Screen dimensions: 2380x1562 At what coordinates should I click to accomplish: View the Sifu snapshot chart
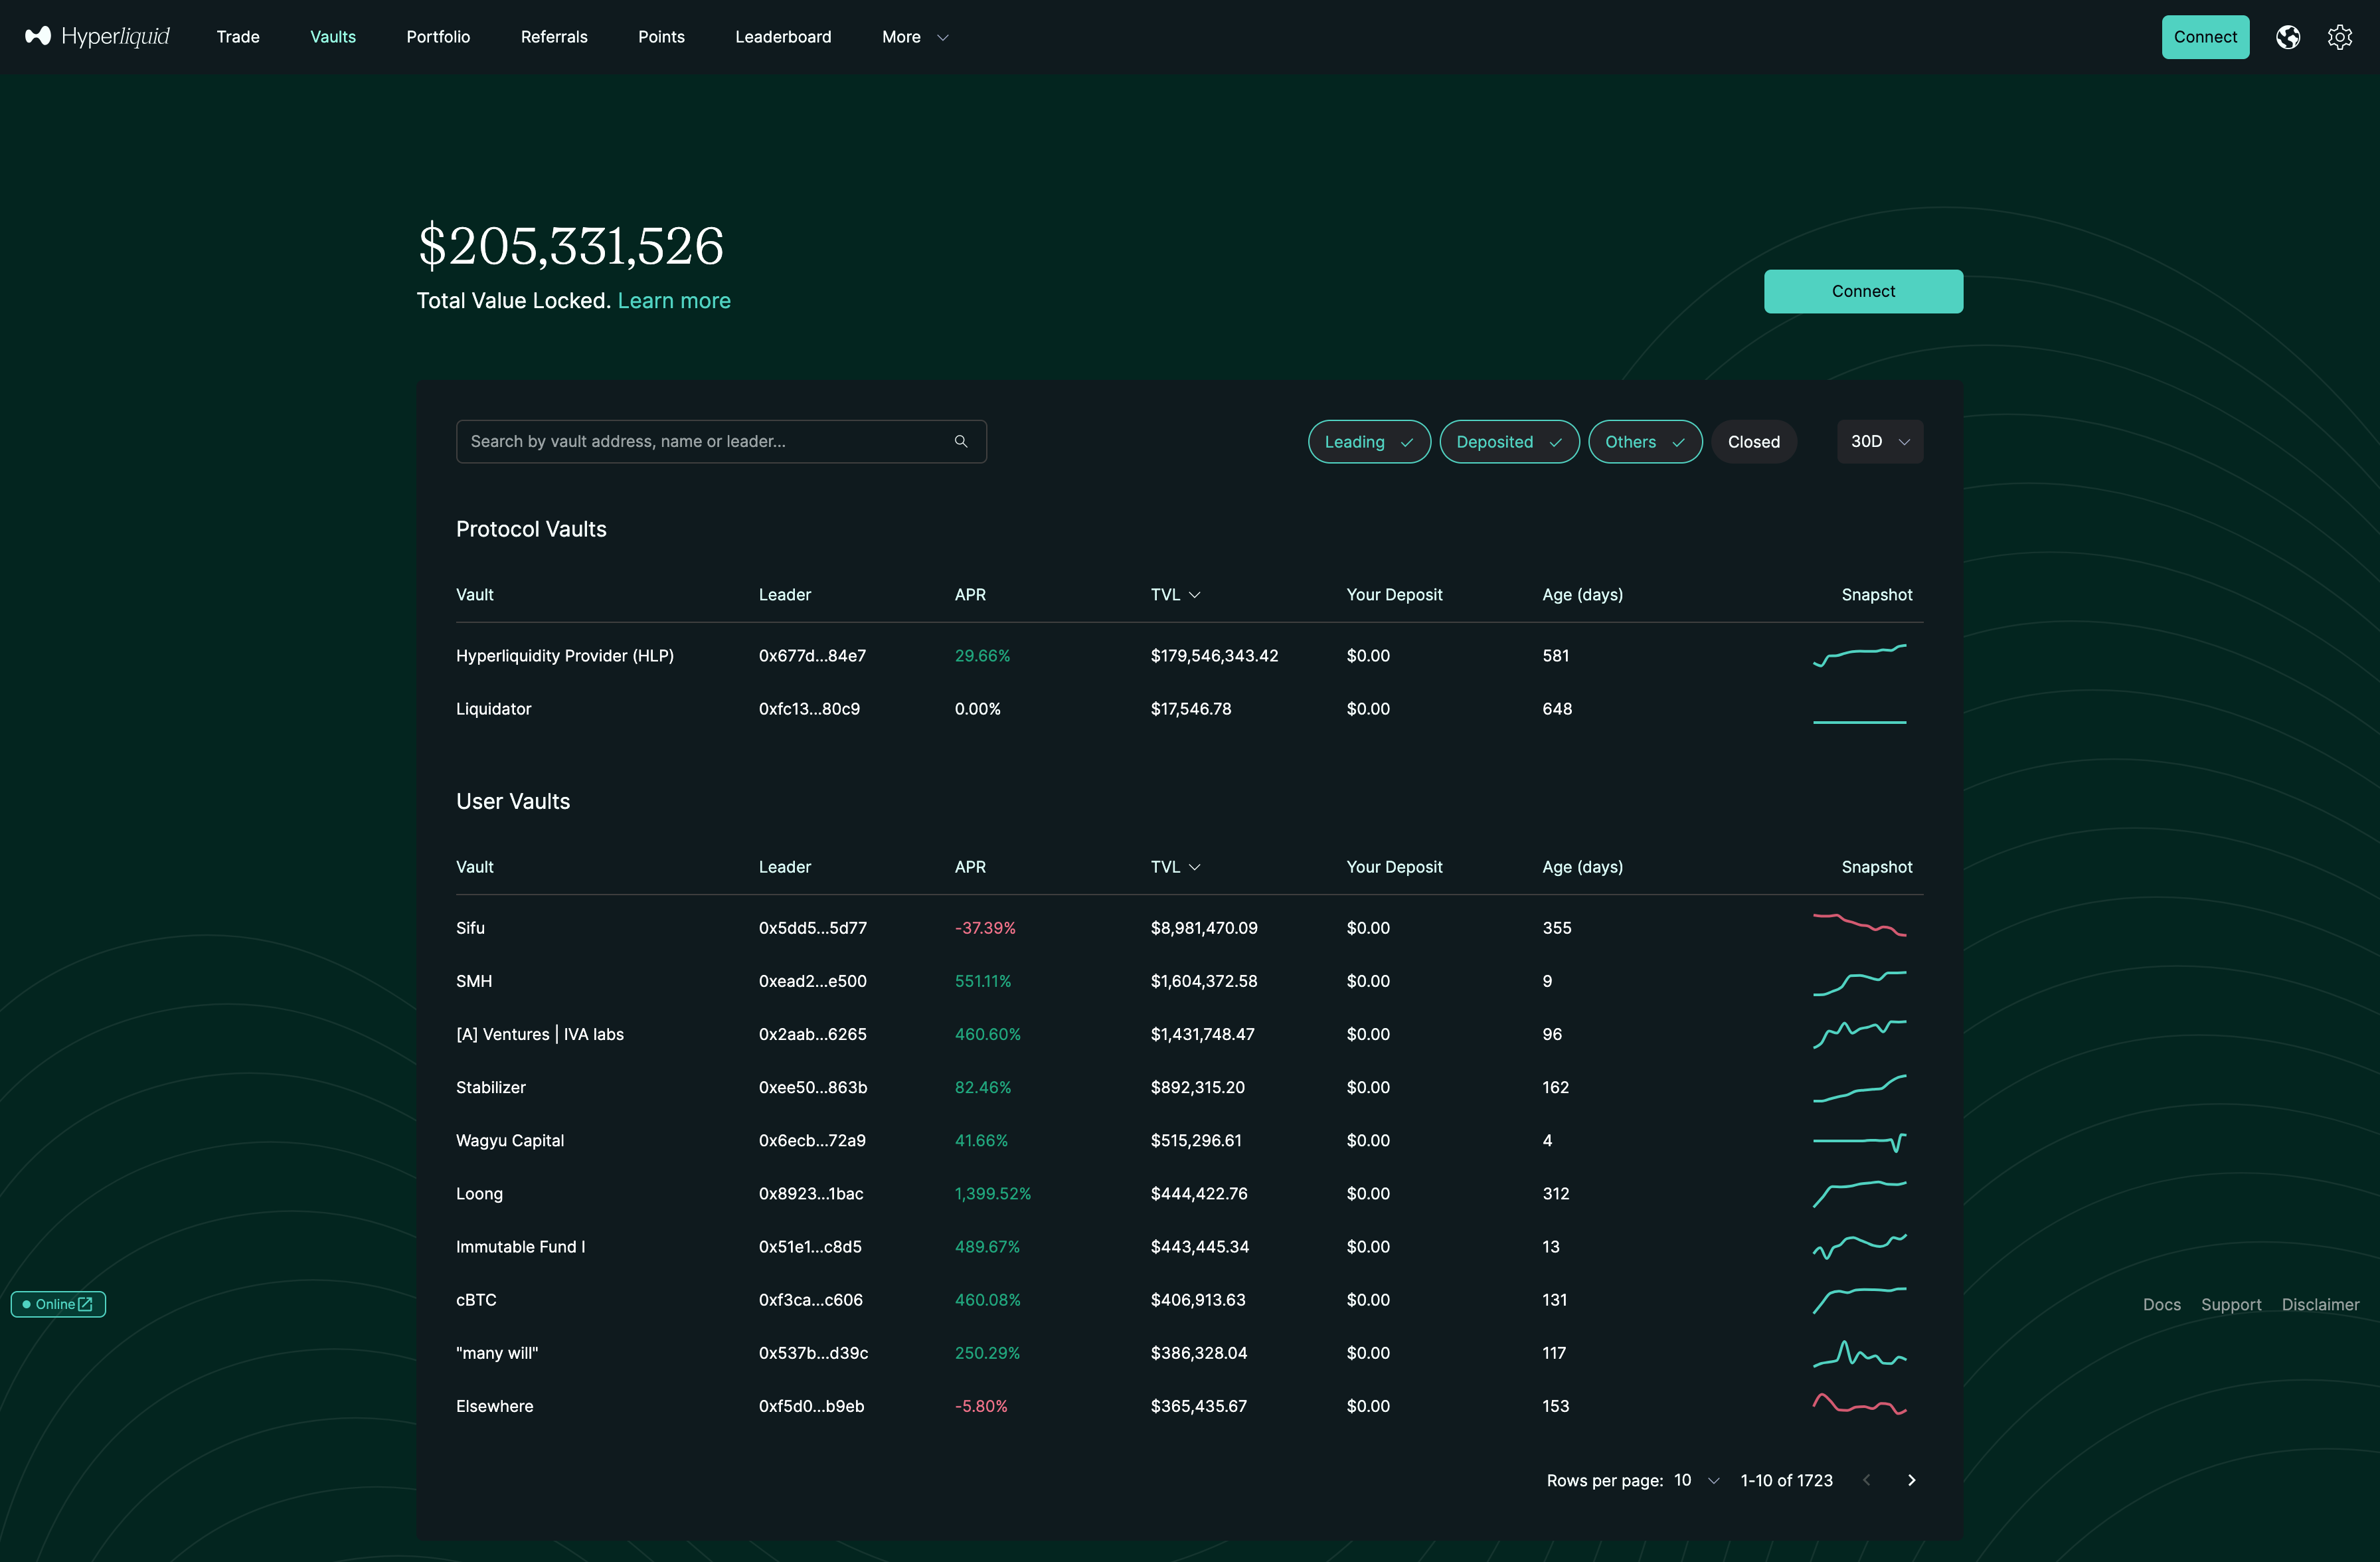click(x=1859, y=925)
